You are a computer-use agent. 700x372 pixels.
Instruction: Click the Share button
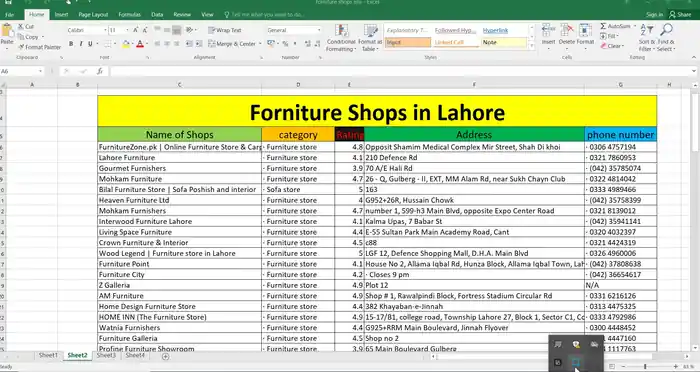click(680, 15)
